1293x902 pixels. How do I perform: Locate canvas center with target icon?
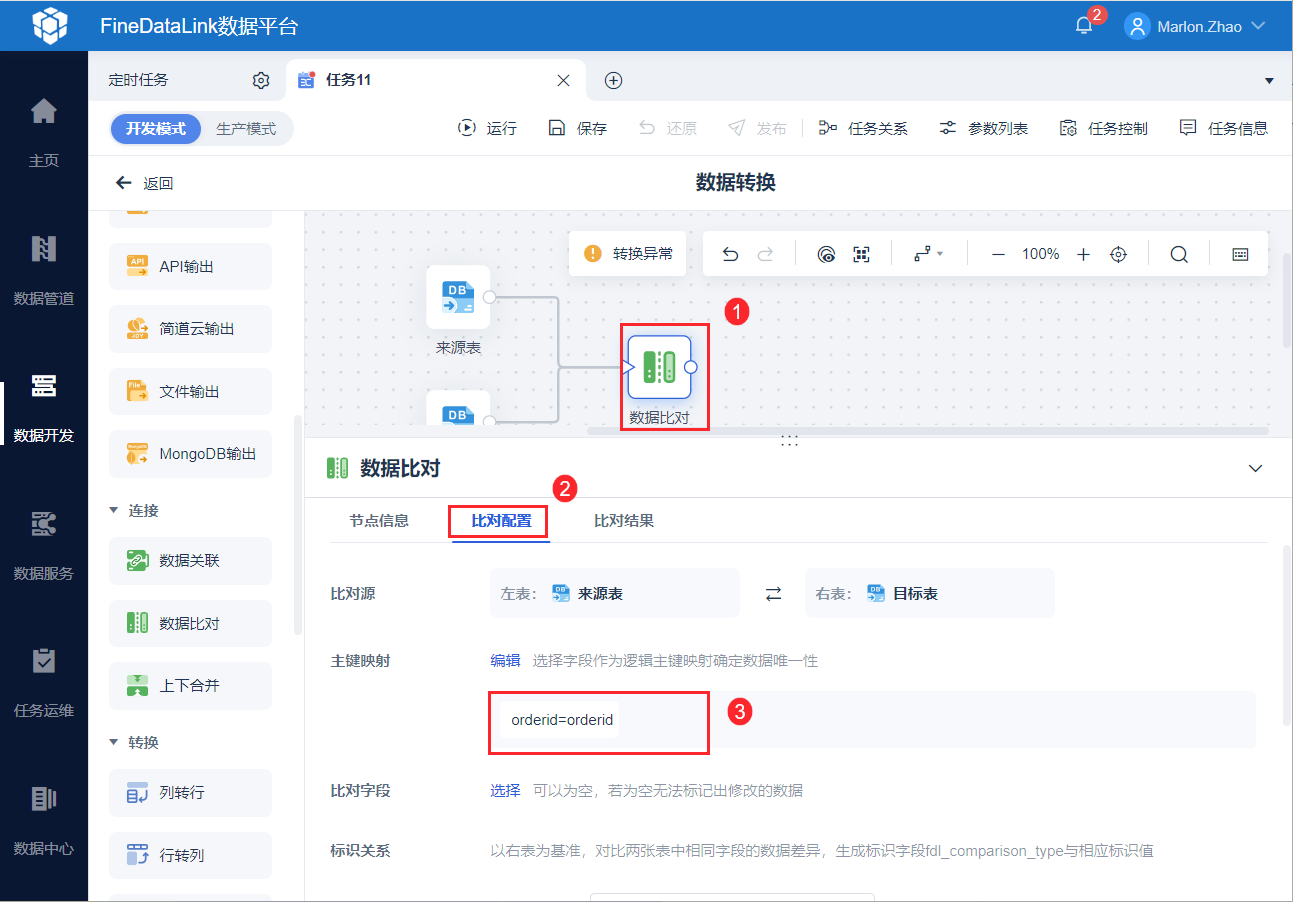(1119, 254)
